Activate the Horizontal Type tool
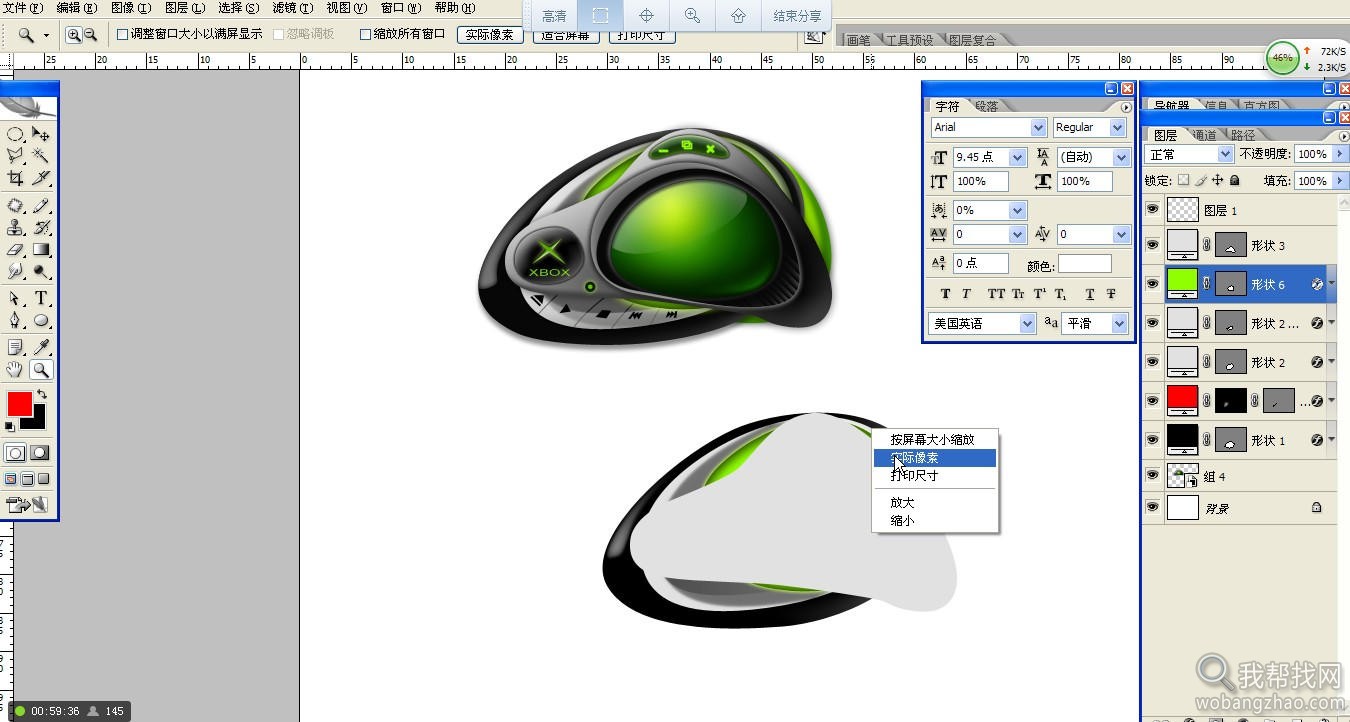 click(x=41, y=298)
